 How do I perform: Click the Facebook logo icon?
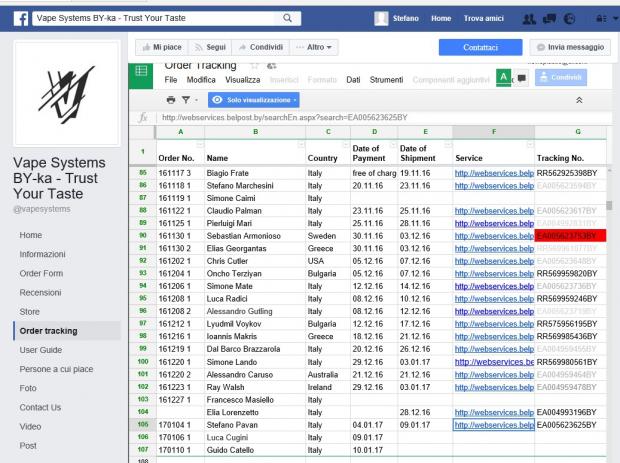(x=21, y=19)
